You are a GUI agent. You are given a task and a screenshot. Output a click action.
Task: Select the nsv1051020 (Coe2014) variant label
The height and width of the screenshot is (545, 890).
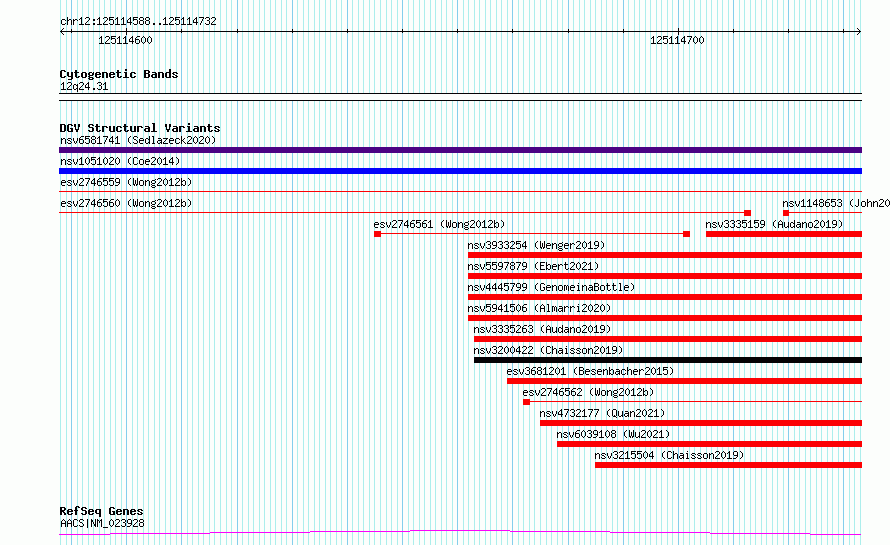pos(120,161)
